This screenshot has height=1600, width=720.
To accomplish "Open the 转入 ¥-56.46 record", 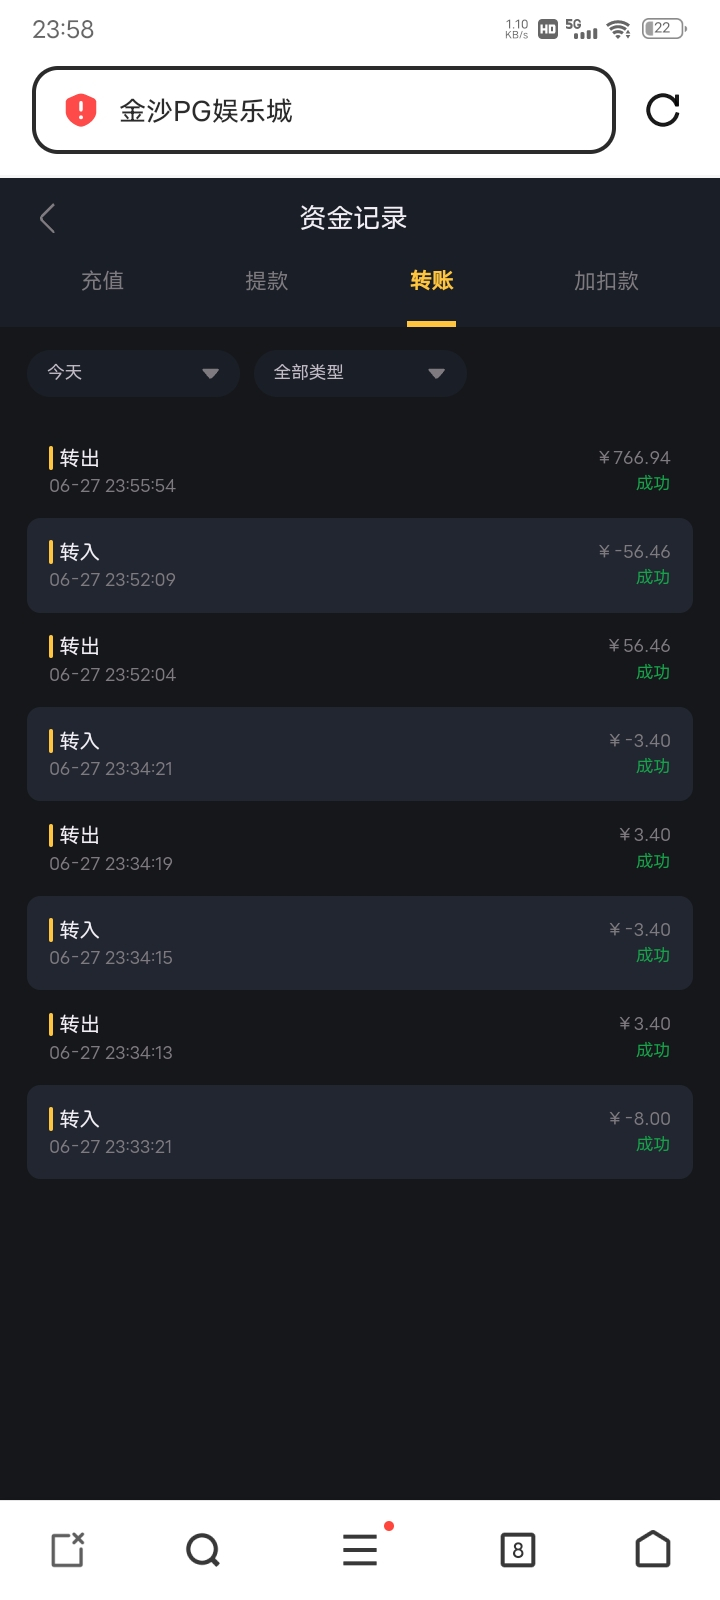I will [x=360, y=565].
